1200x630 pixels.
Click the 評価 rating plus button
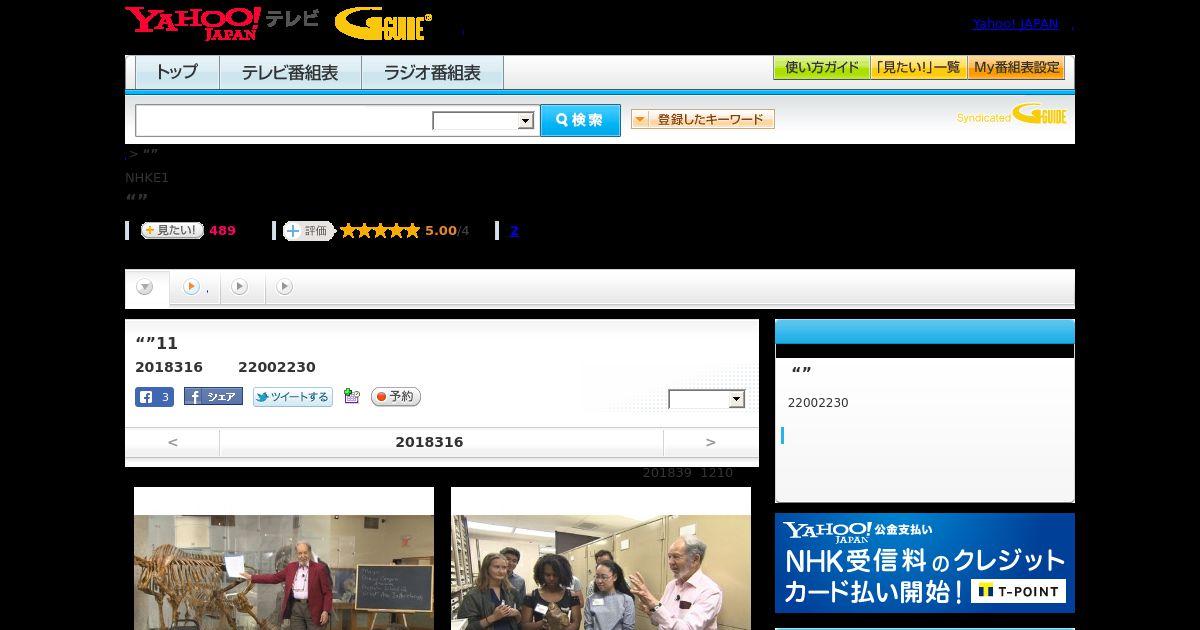coord(308,231)
